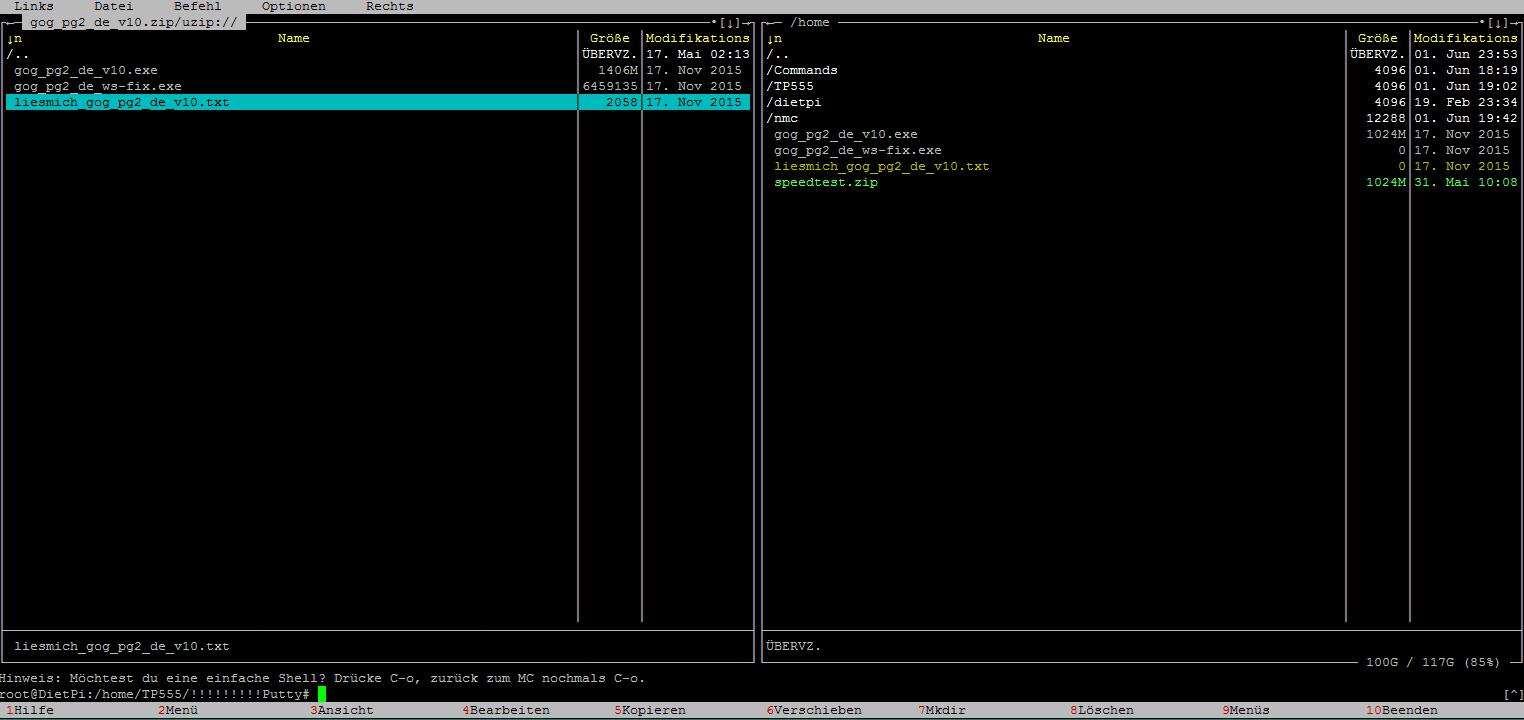
Task: Click the 100G / 117G disk usage indicator
Action: click(1434, 662)
